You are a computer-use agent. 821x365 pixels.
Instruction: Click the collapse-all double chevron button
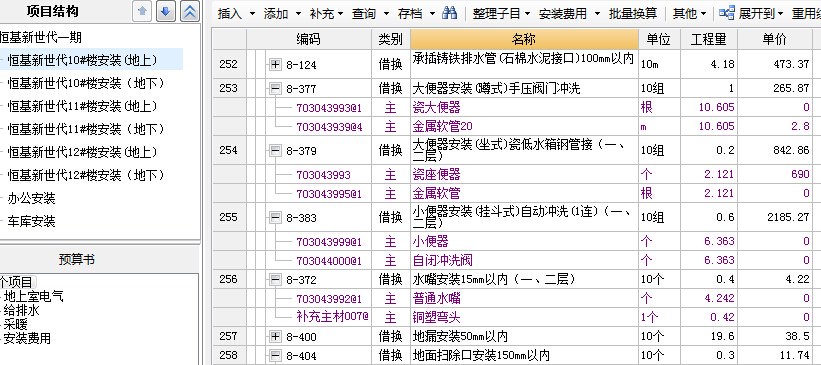click(190, 12)
